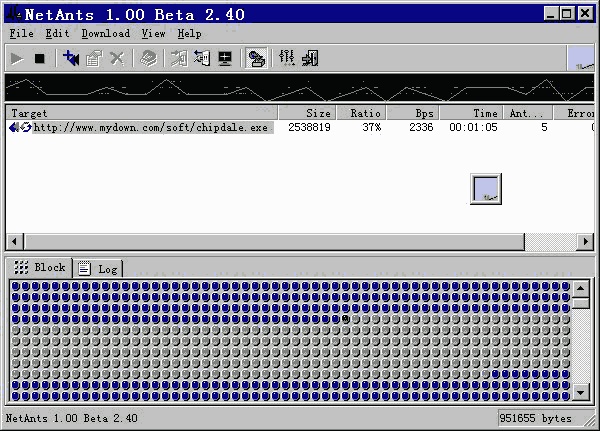This screenshot has width=600, height=431.
Task: Click the Start download play icon
Action: [17, 58]
